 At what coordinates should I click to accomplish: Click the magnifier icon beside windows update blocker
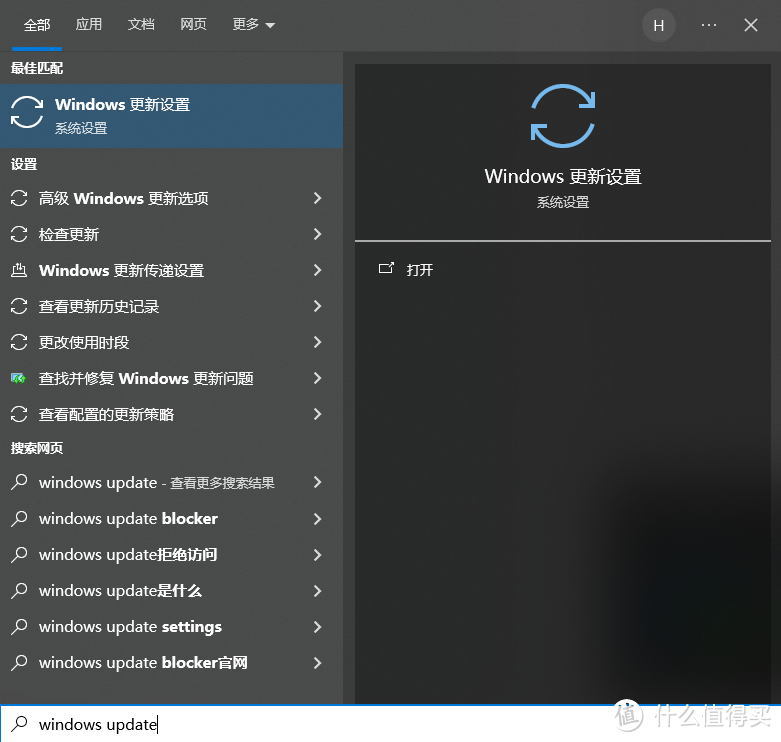[19, 518]
